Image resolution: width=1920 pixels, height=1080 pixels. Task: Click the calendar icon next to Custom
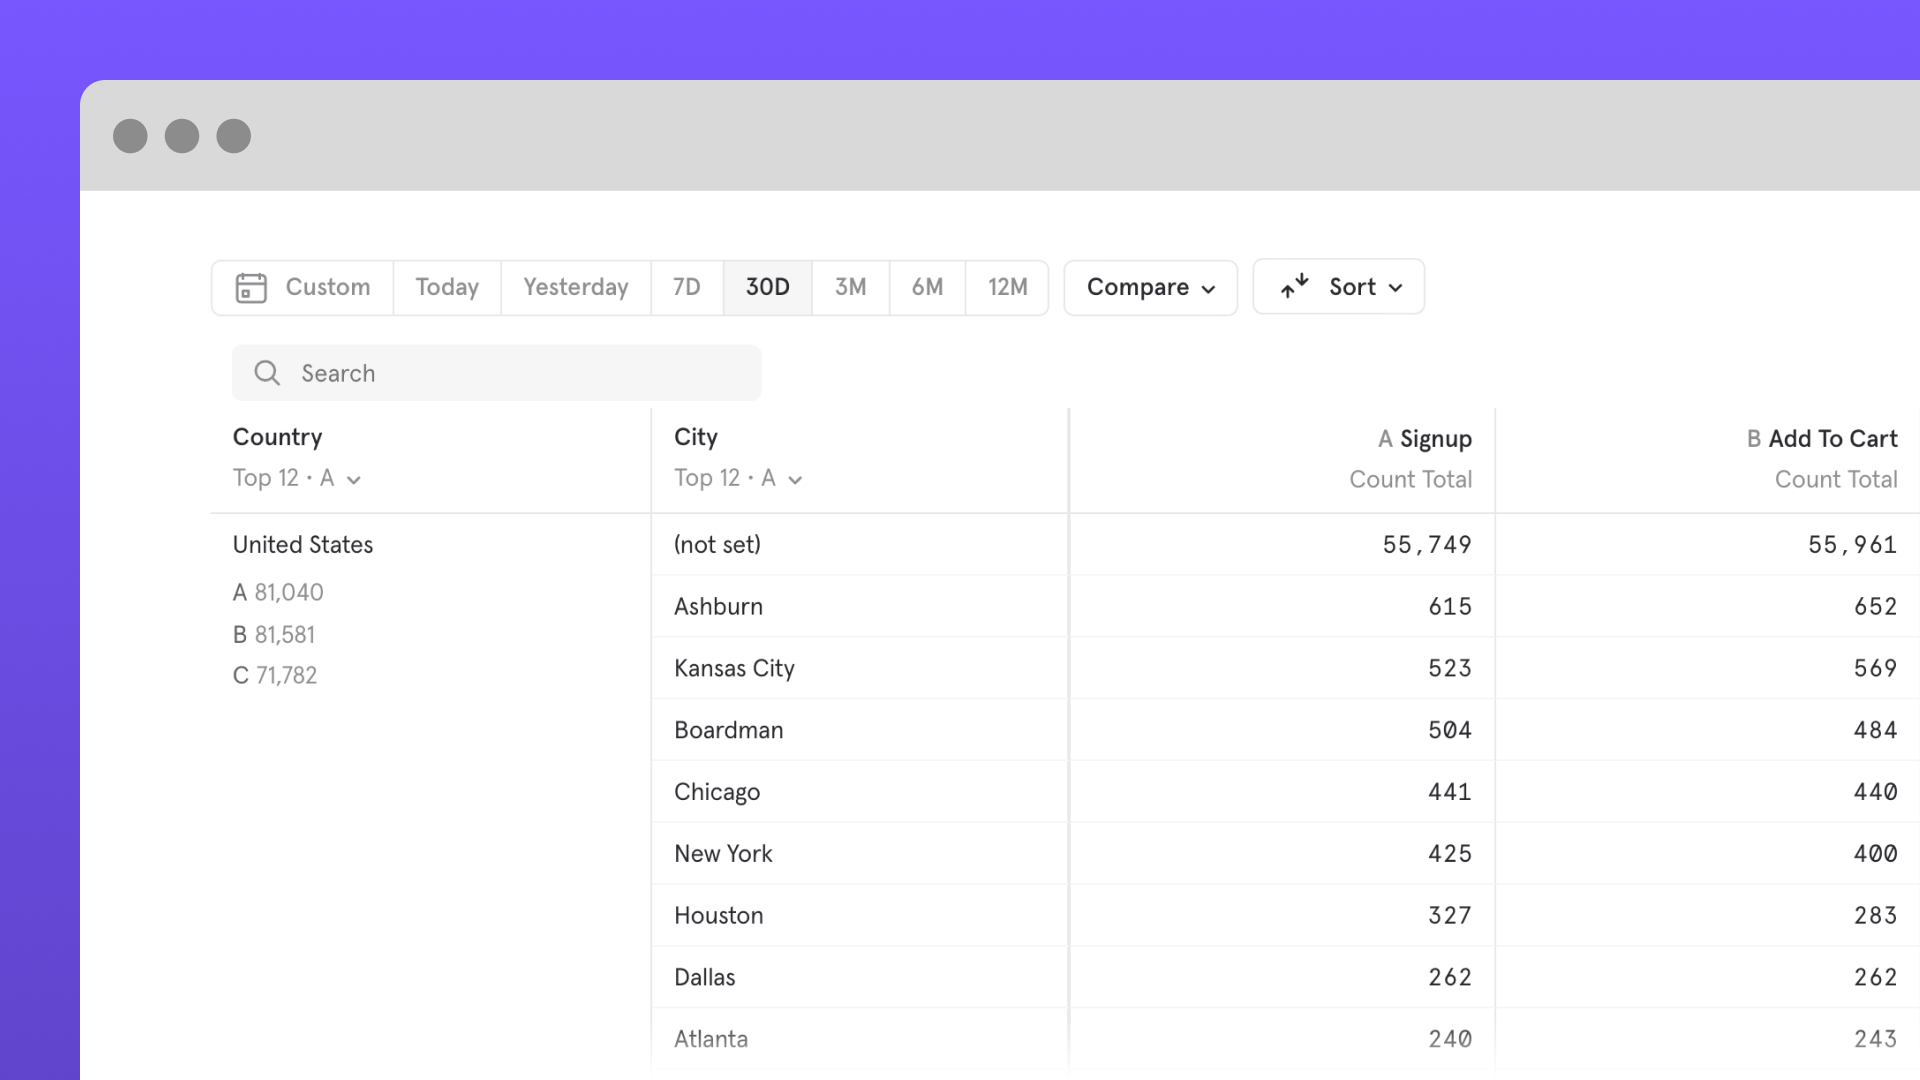click(x=250, y=287)
